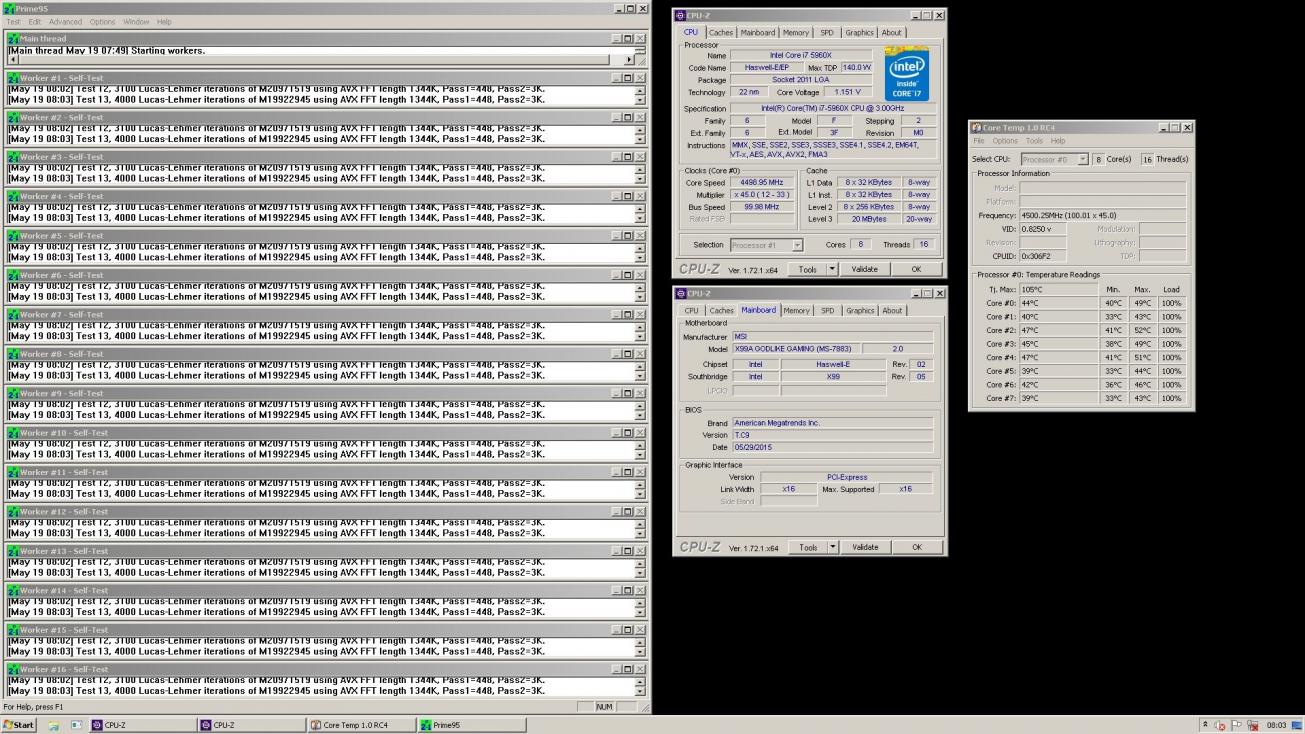
Task: Open the Advanced menu in Prime95
Action: coord(65,21)
